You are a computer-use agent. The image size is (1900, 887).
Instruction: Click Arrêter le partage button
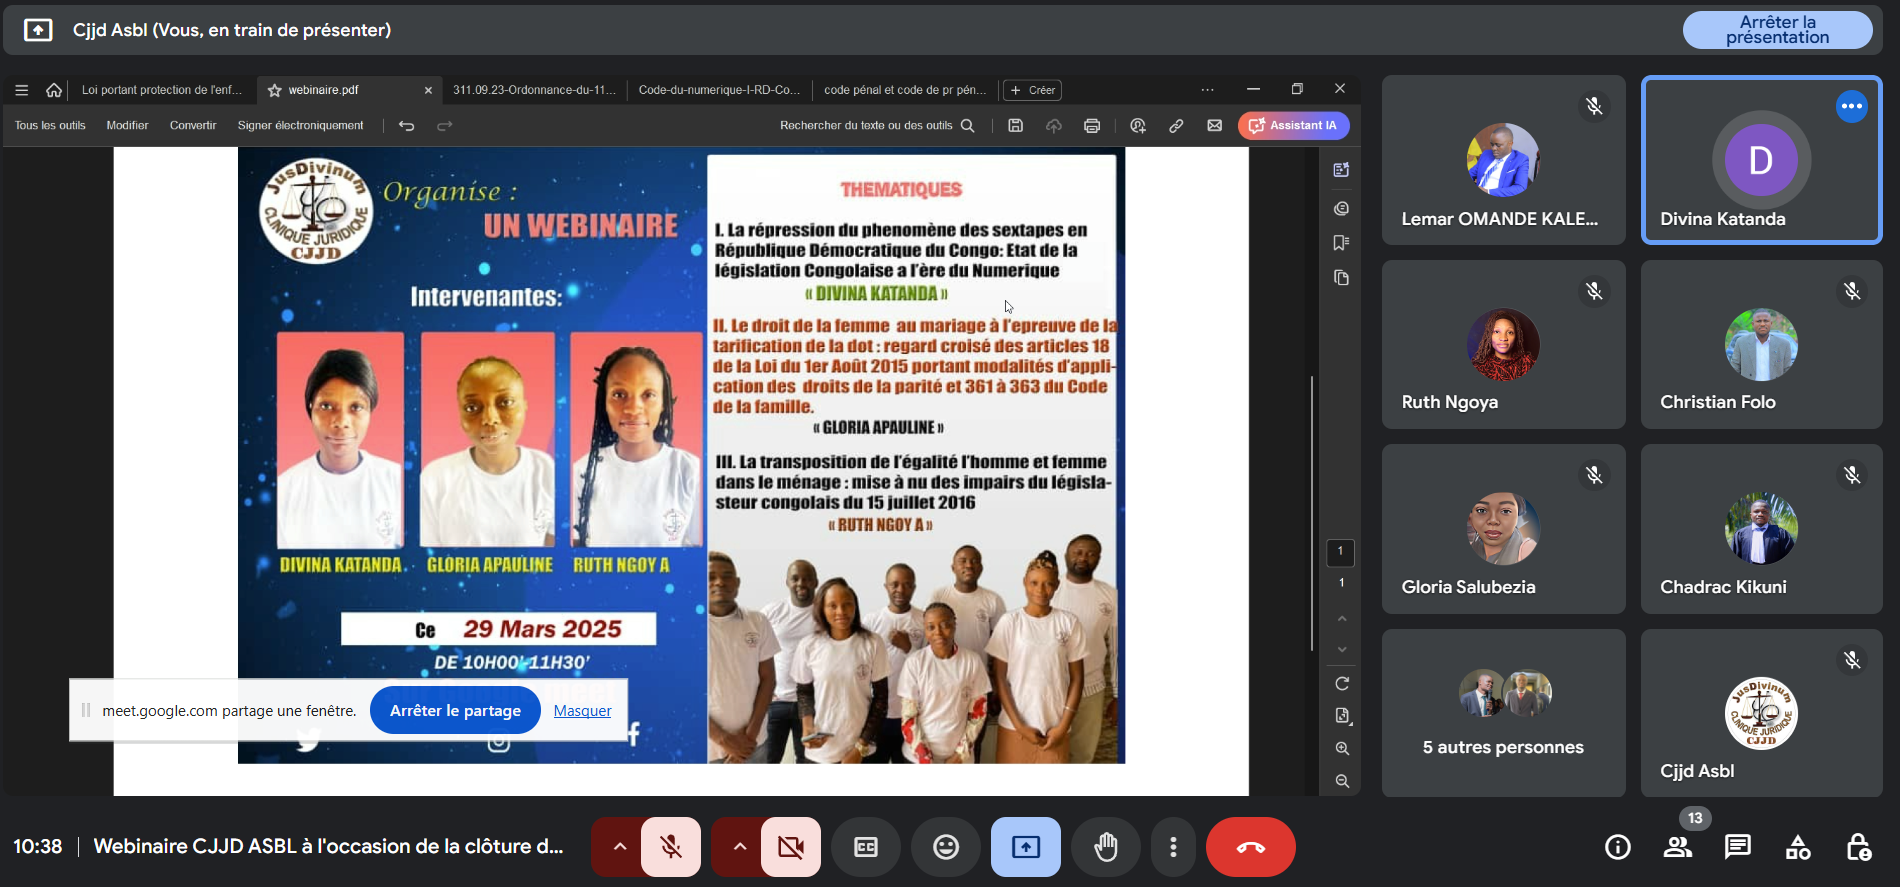pos(455,711)
